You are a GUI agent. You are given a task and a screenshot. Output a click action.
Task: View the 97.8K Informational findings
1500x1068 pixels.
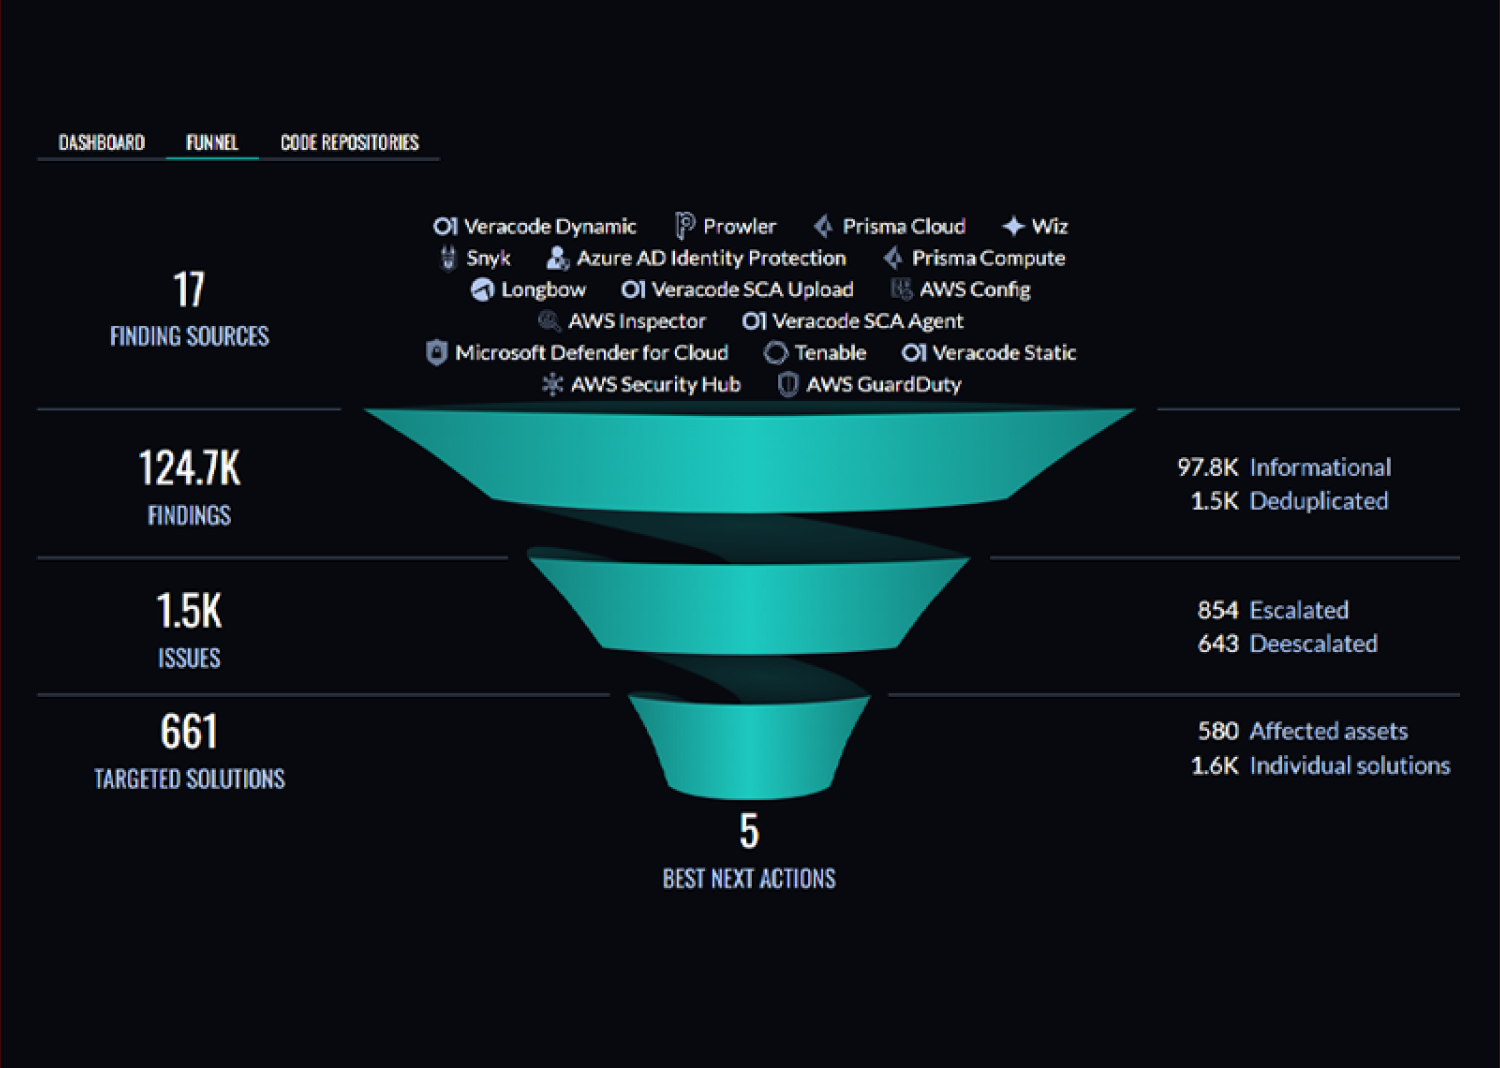click(1284, 467)
